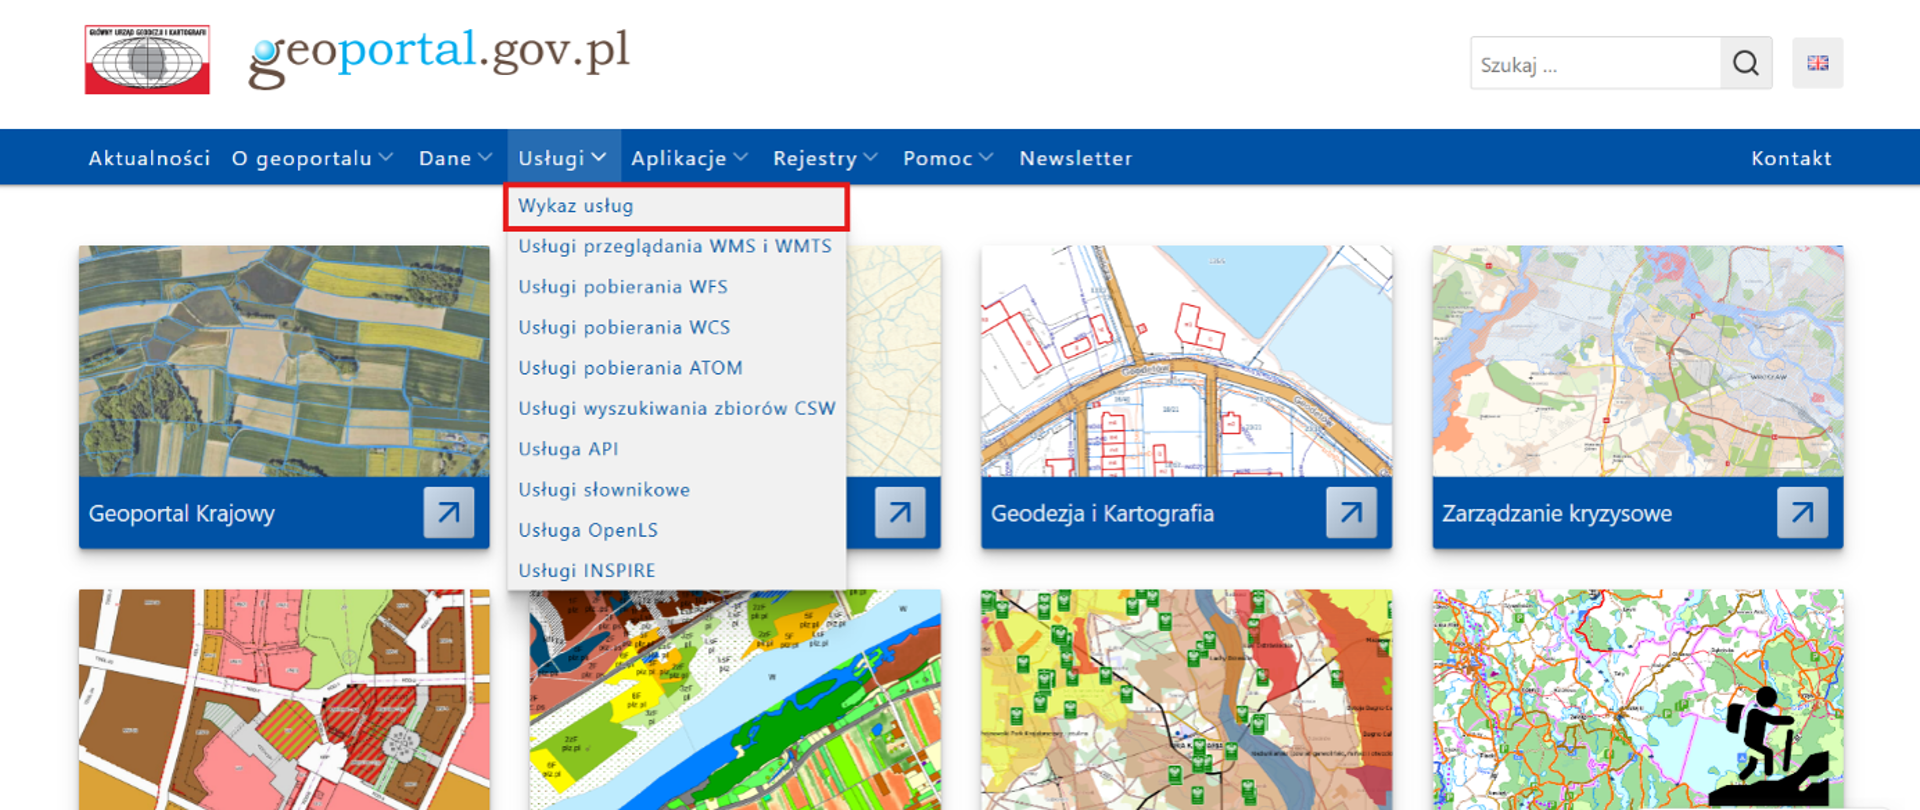Collapse the Usługi dropdown menu

[563, 158]
